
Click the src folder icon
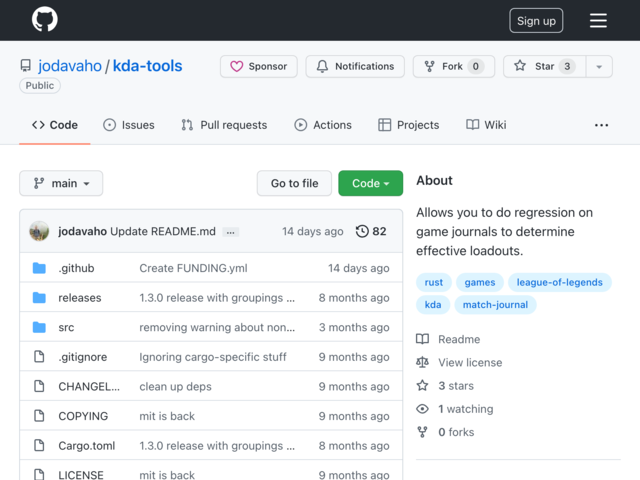[39, 327]
